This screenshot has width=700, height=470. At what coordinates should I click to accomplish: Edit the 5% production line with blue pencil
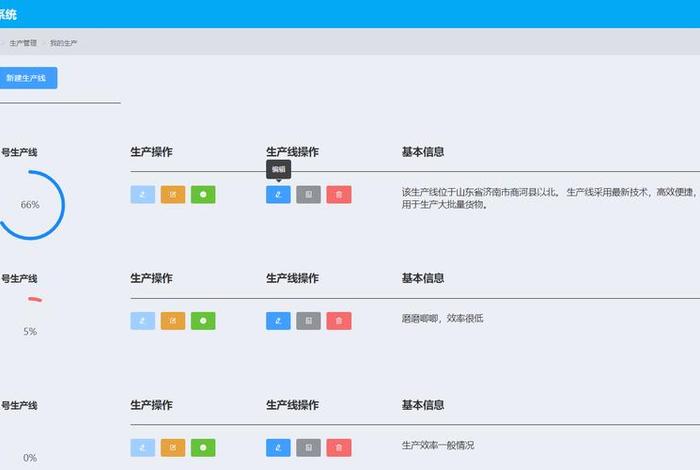point(278,321)
